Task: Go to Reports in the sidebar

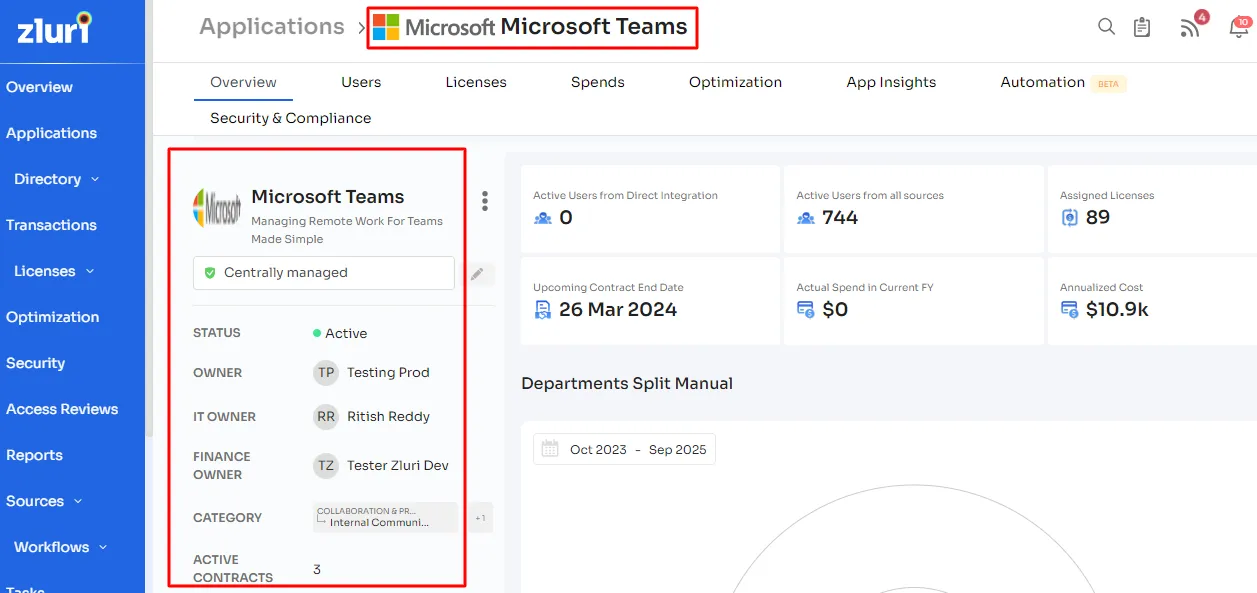Action: click(x=34, y=455)
